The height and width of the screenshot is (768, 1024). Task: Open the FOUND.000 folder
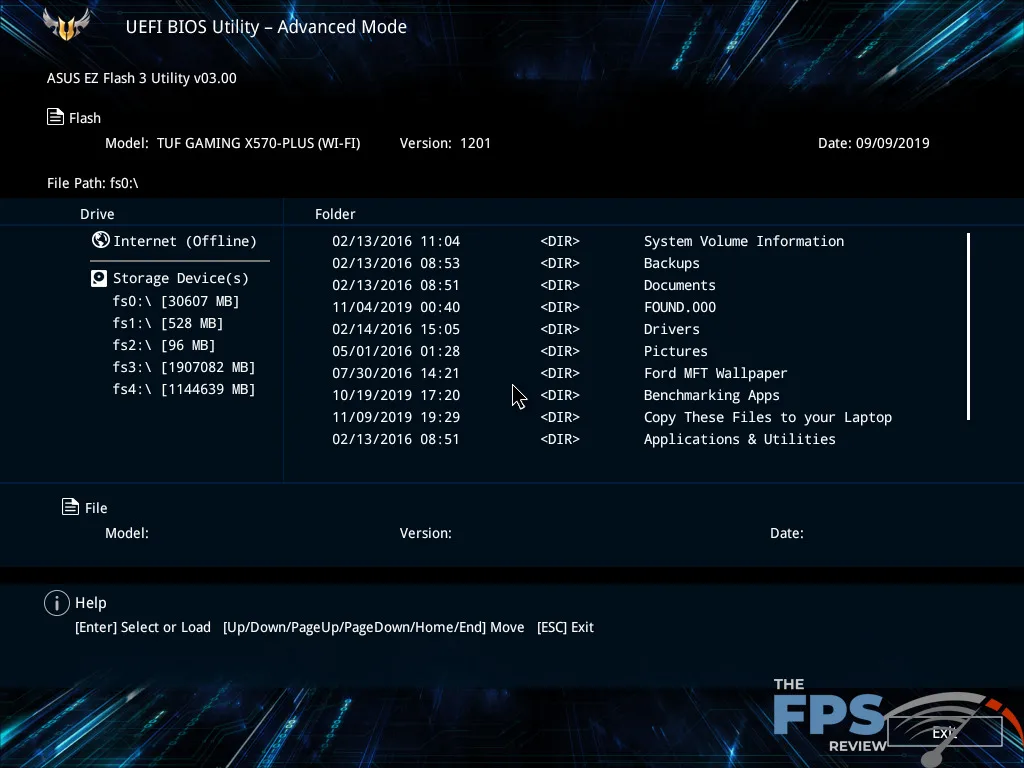(x=679, y=307)
